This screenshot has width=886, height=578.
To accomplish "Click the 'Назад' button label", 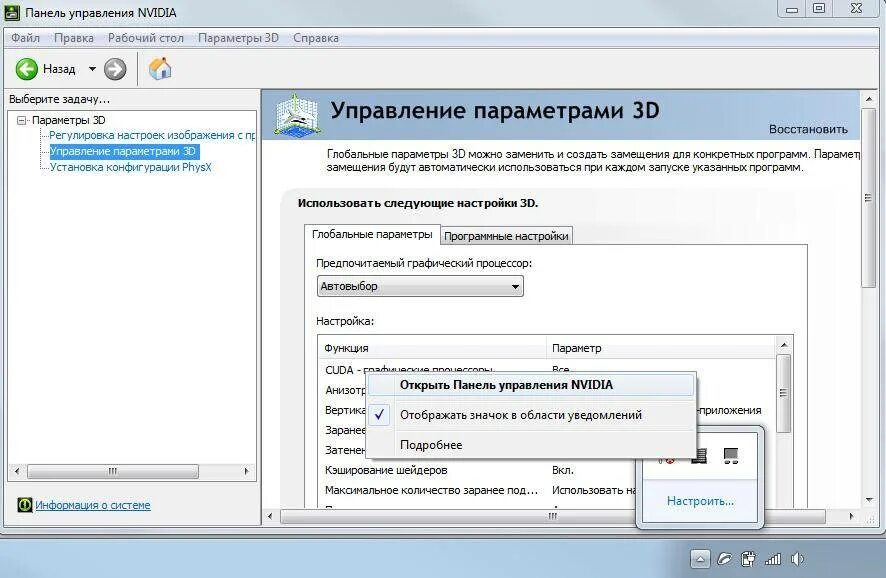I will click(x=59, y=69).
